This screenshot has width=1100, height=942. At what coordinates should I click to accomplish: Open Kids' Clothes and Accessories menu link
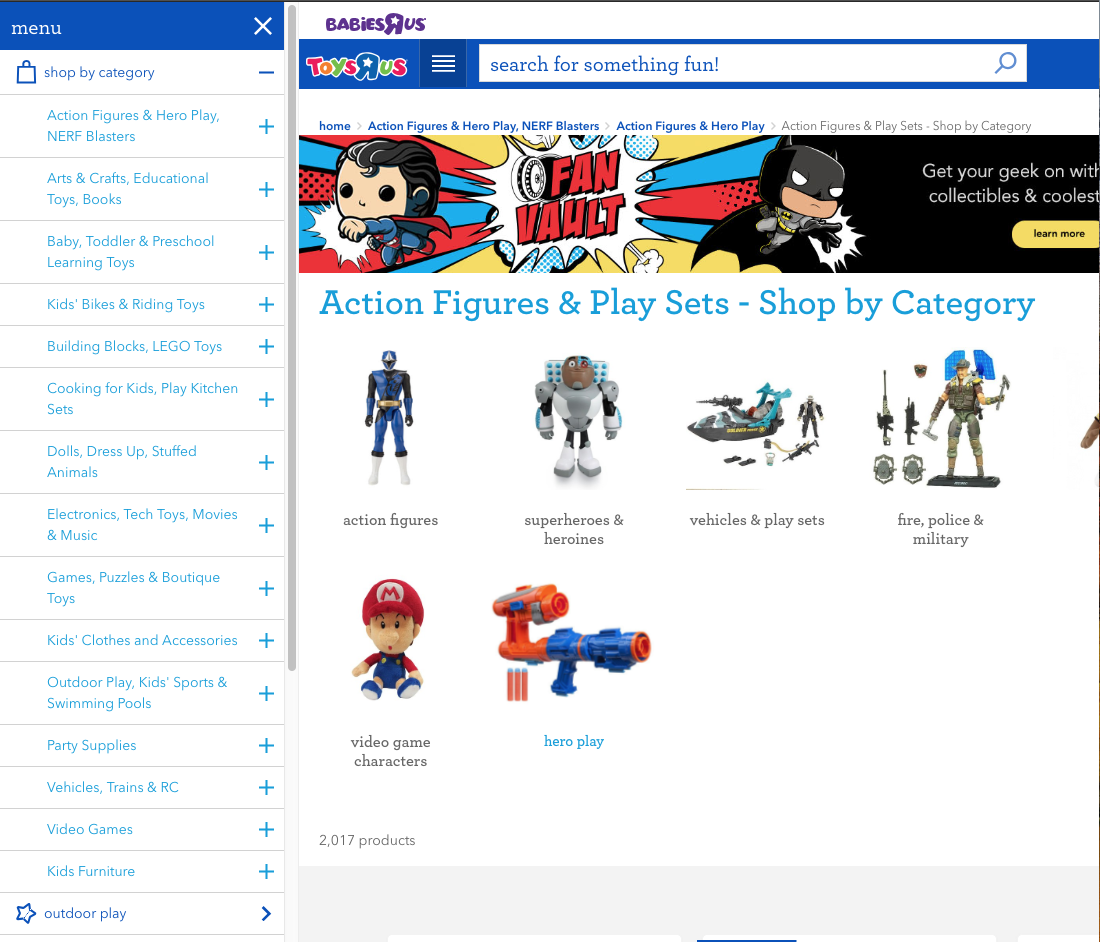[142, 640]
